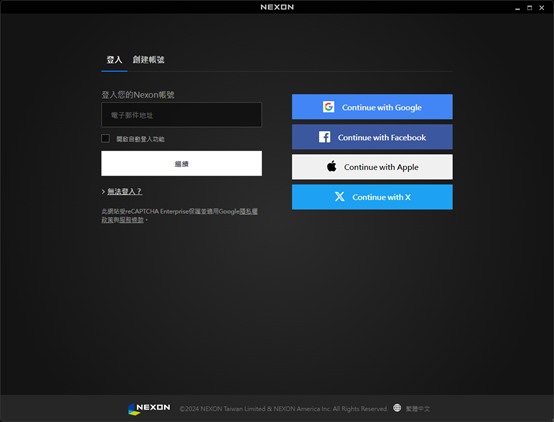Focus the 電子郵件地址 email input field
This screenshot has width=554, height=422.
coord(181,115)
